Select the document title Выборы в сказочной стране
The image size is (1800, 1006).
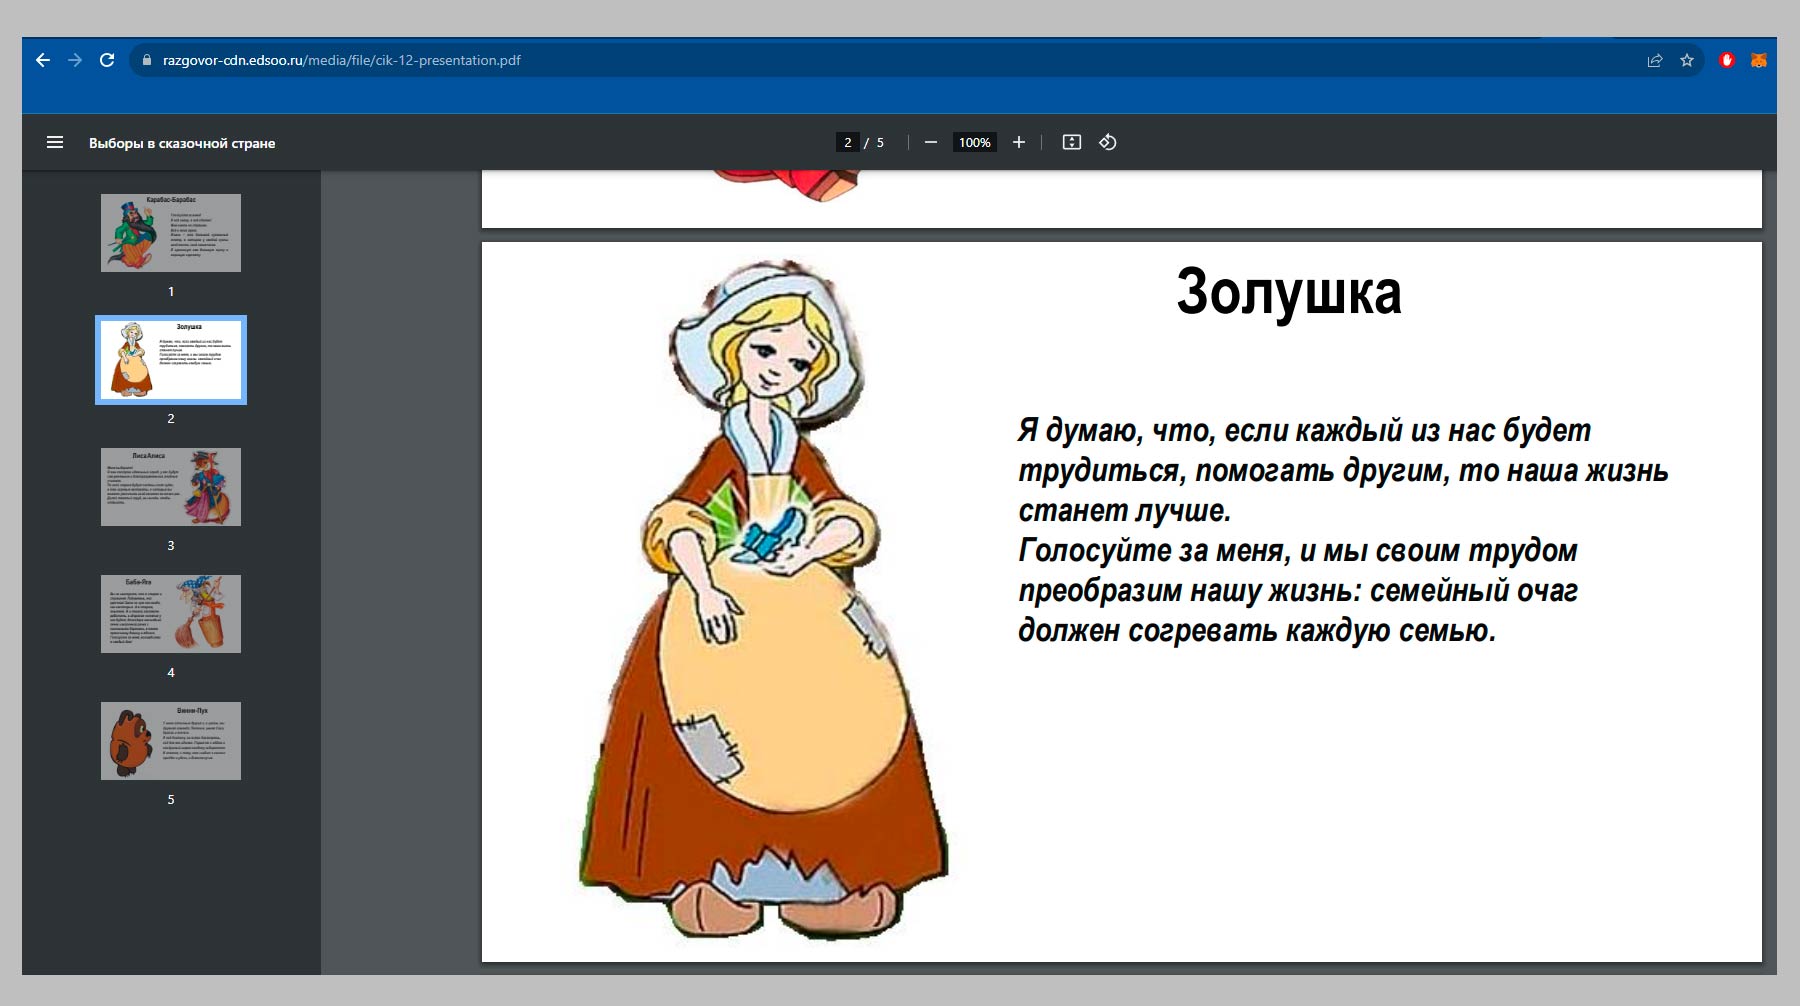(182, 143)
